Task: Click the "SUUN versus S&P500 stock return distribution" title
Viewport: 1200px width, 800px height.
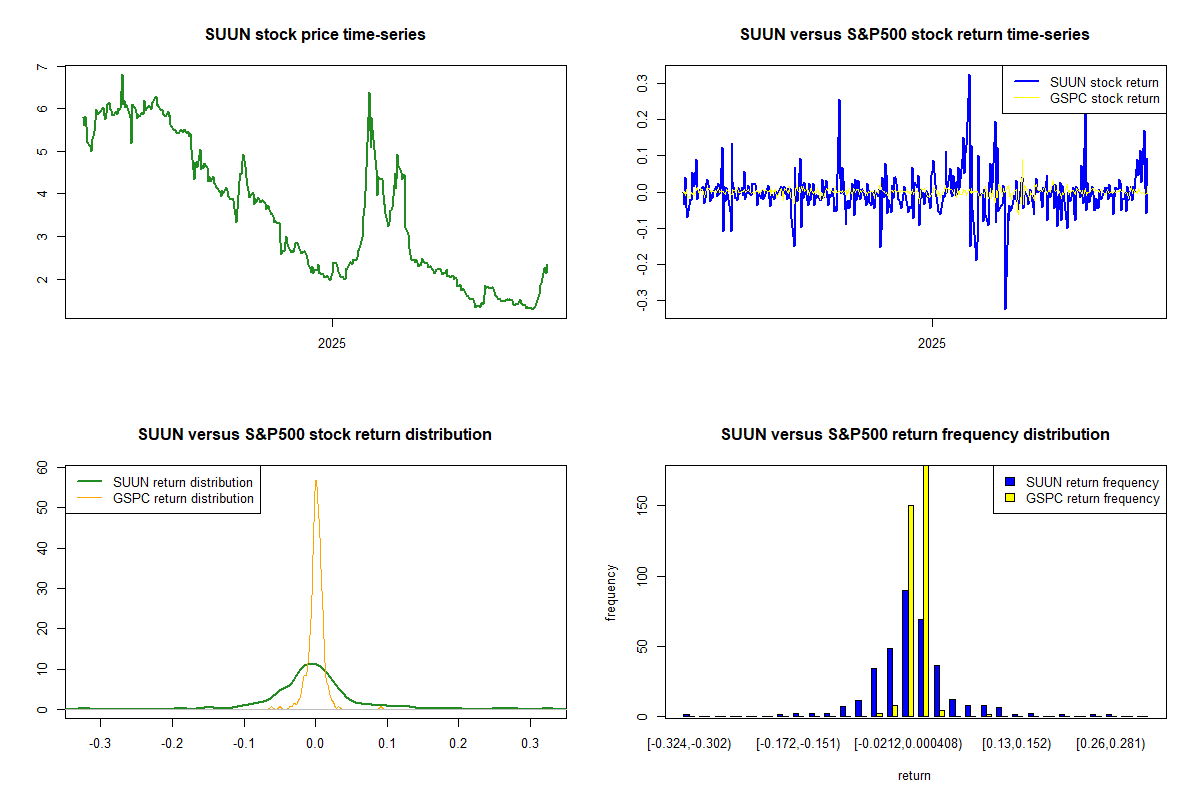Action: 315,435
